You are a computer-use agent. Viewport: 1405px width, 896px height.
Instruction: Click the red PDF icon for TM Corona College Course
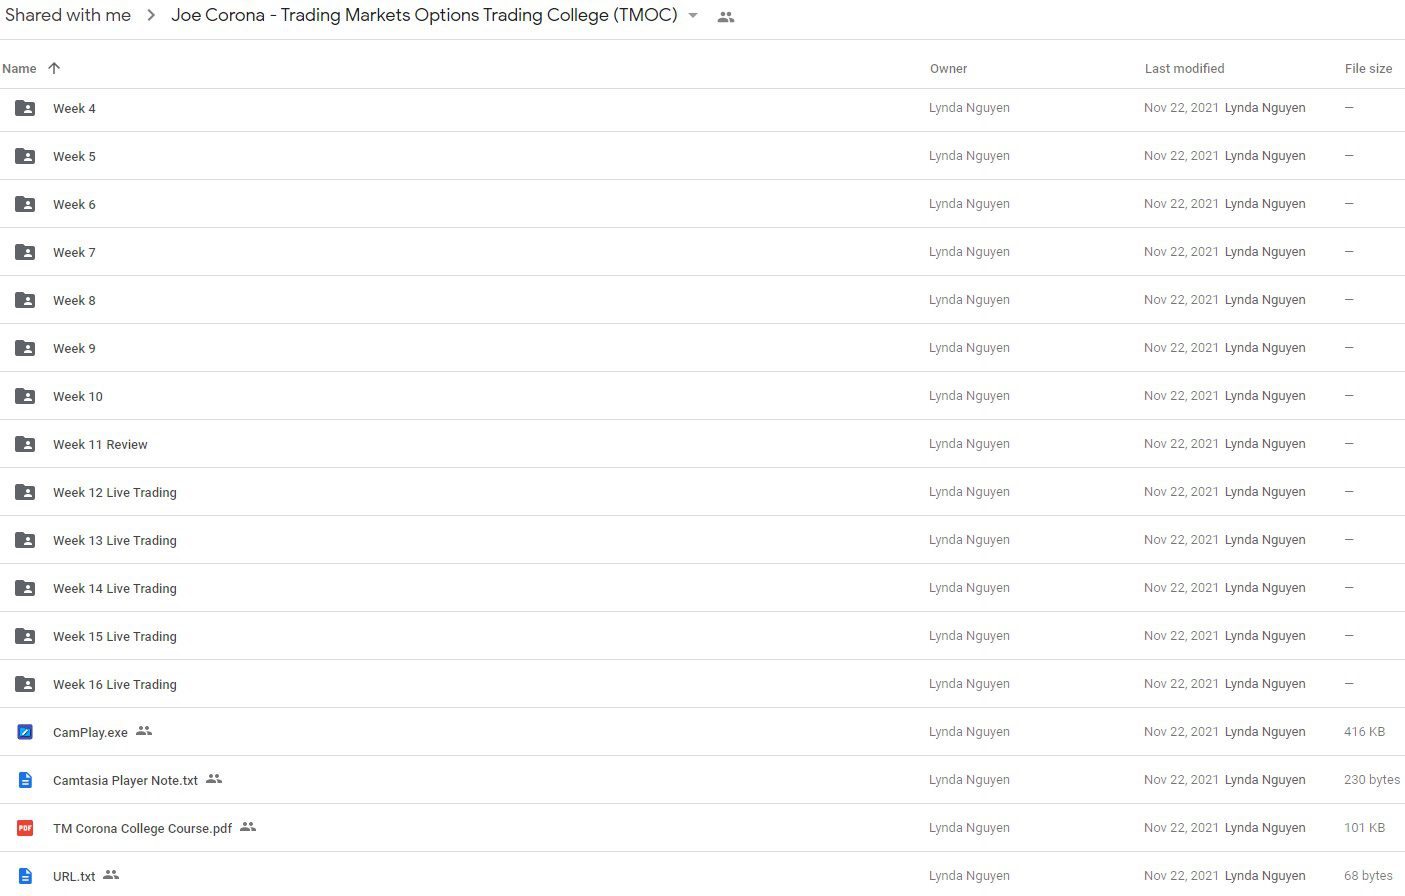pos(25,828)
